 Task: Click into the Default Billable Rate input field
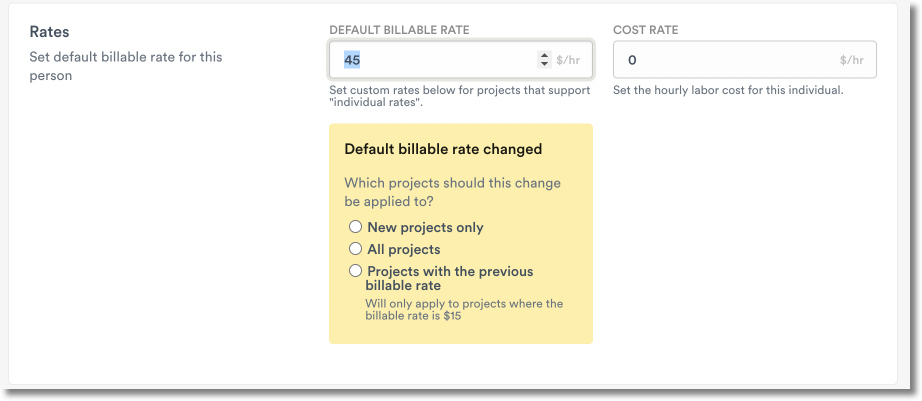click(440, 60)
